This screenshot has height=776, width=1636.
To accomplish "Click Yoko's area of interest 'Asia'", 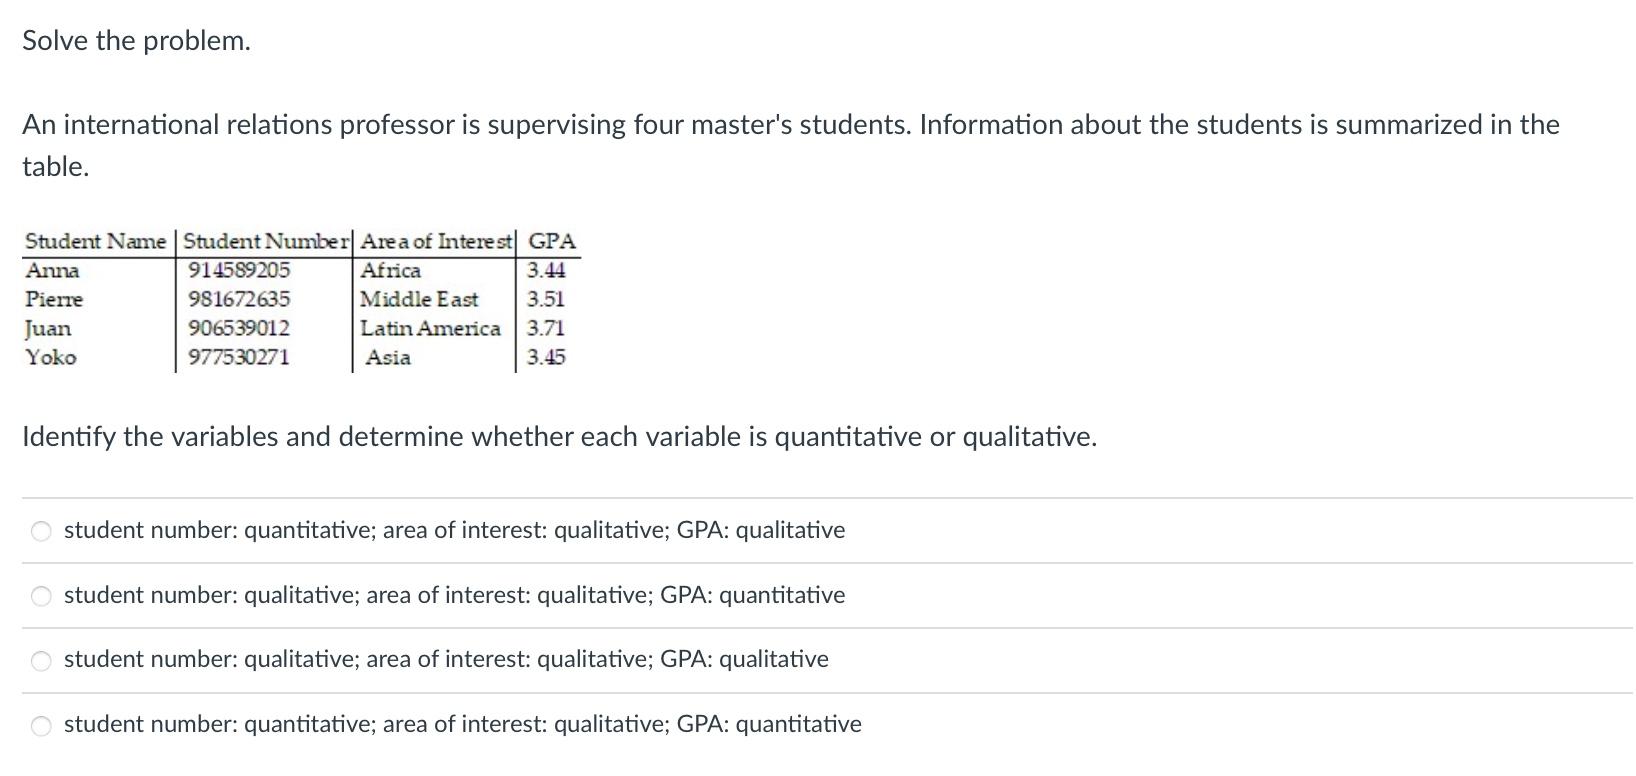I will coord(388,357).
